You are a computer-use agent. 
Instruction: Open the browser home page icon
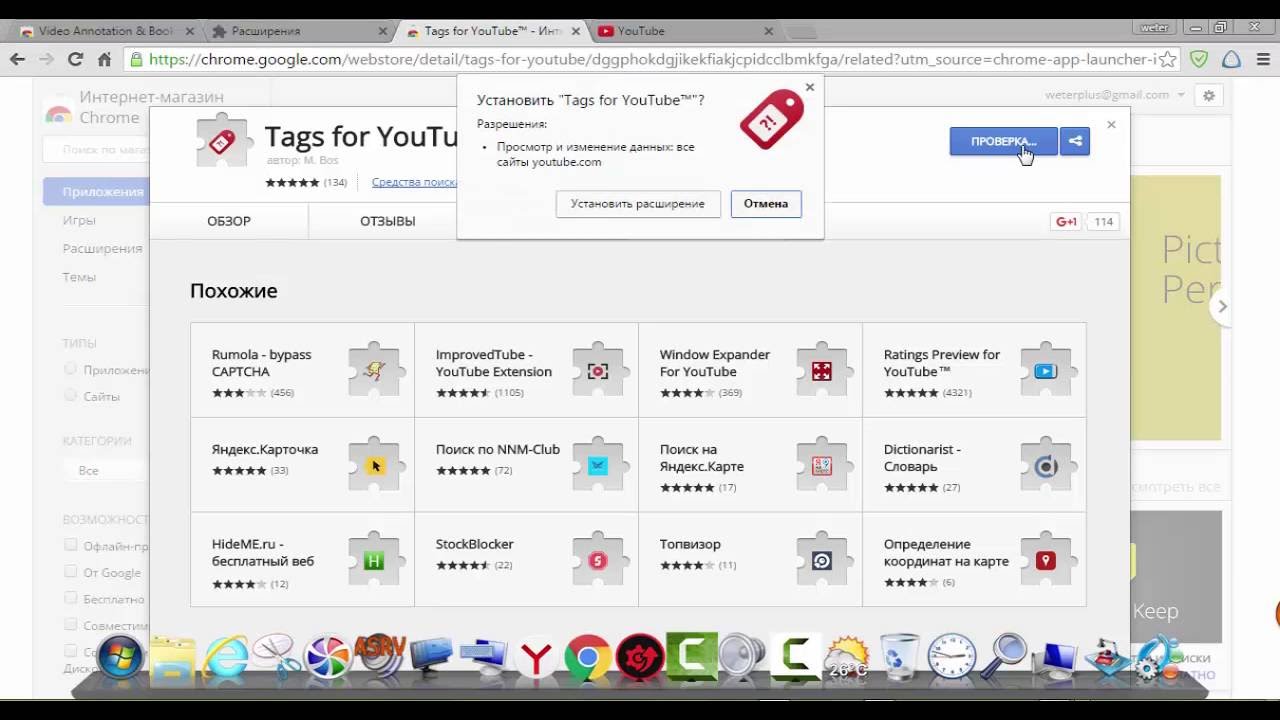[x=104, y=60]
